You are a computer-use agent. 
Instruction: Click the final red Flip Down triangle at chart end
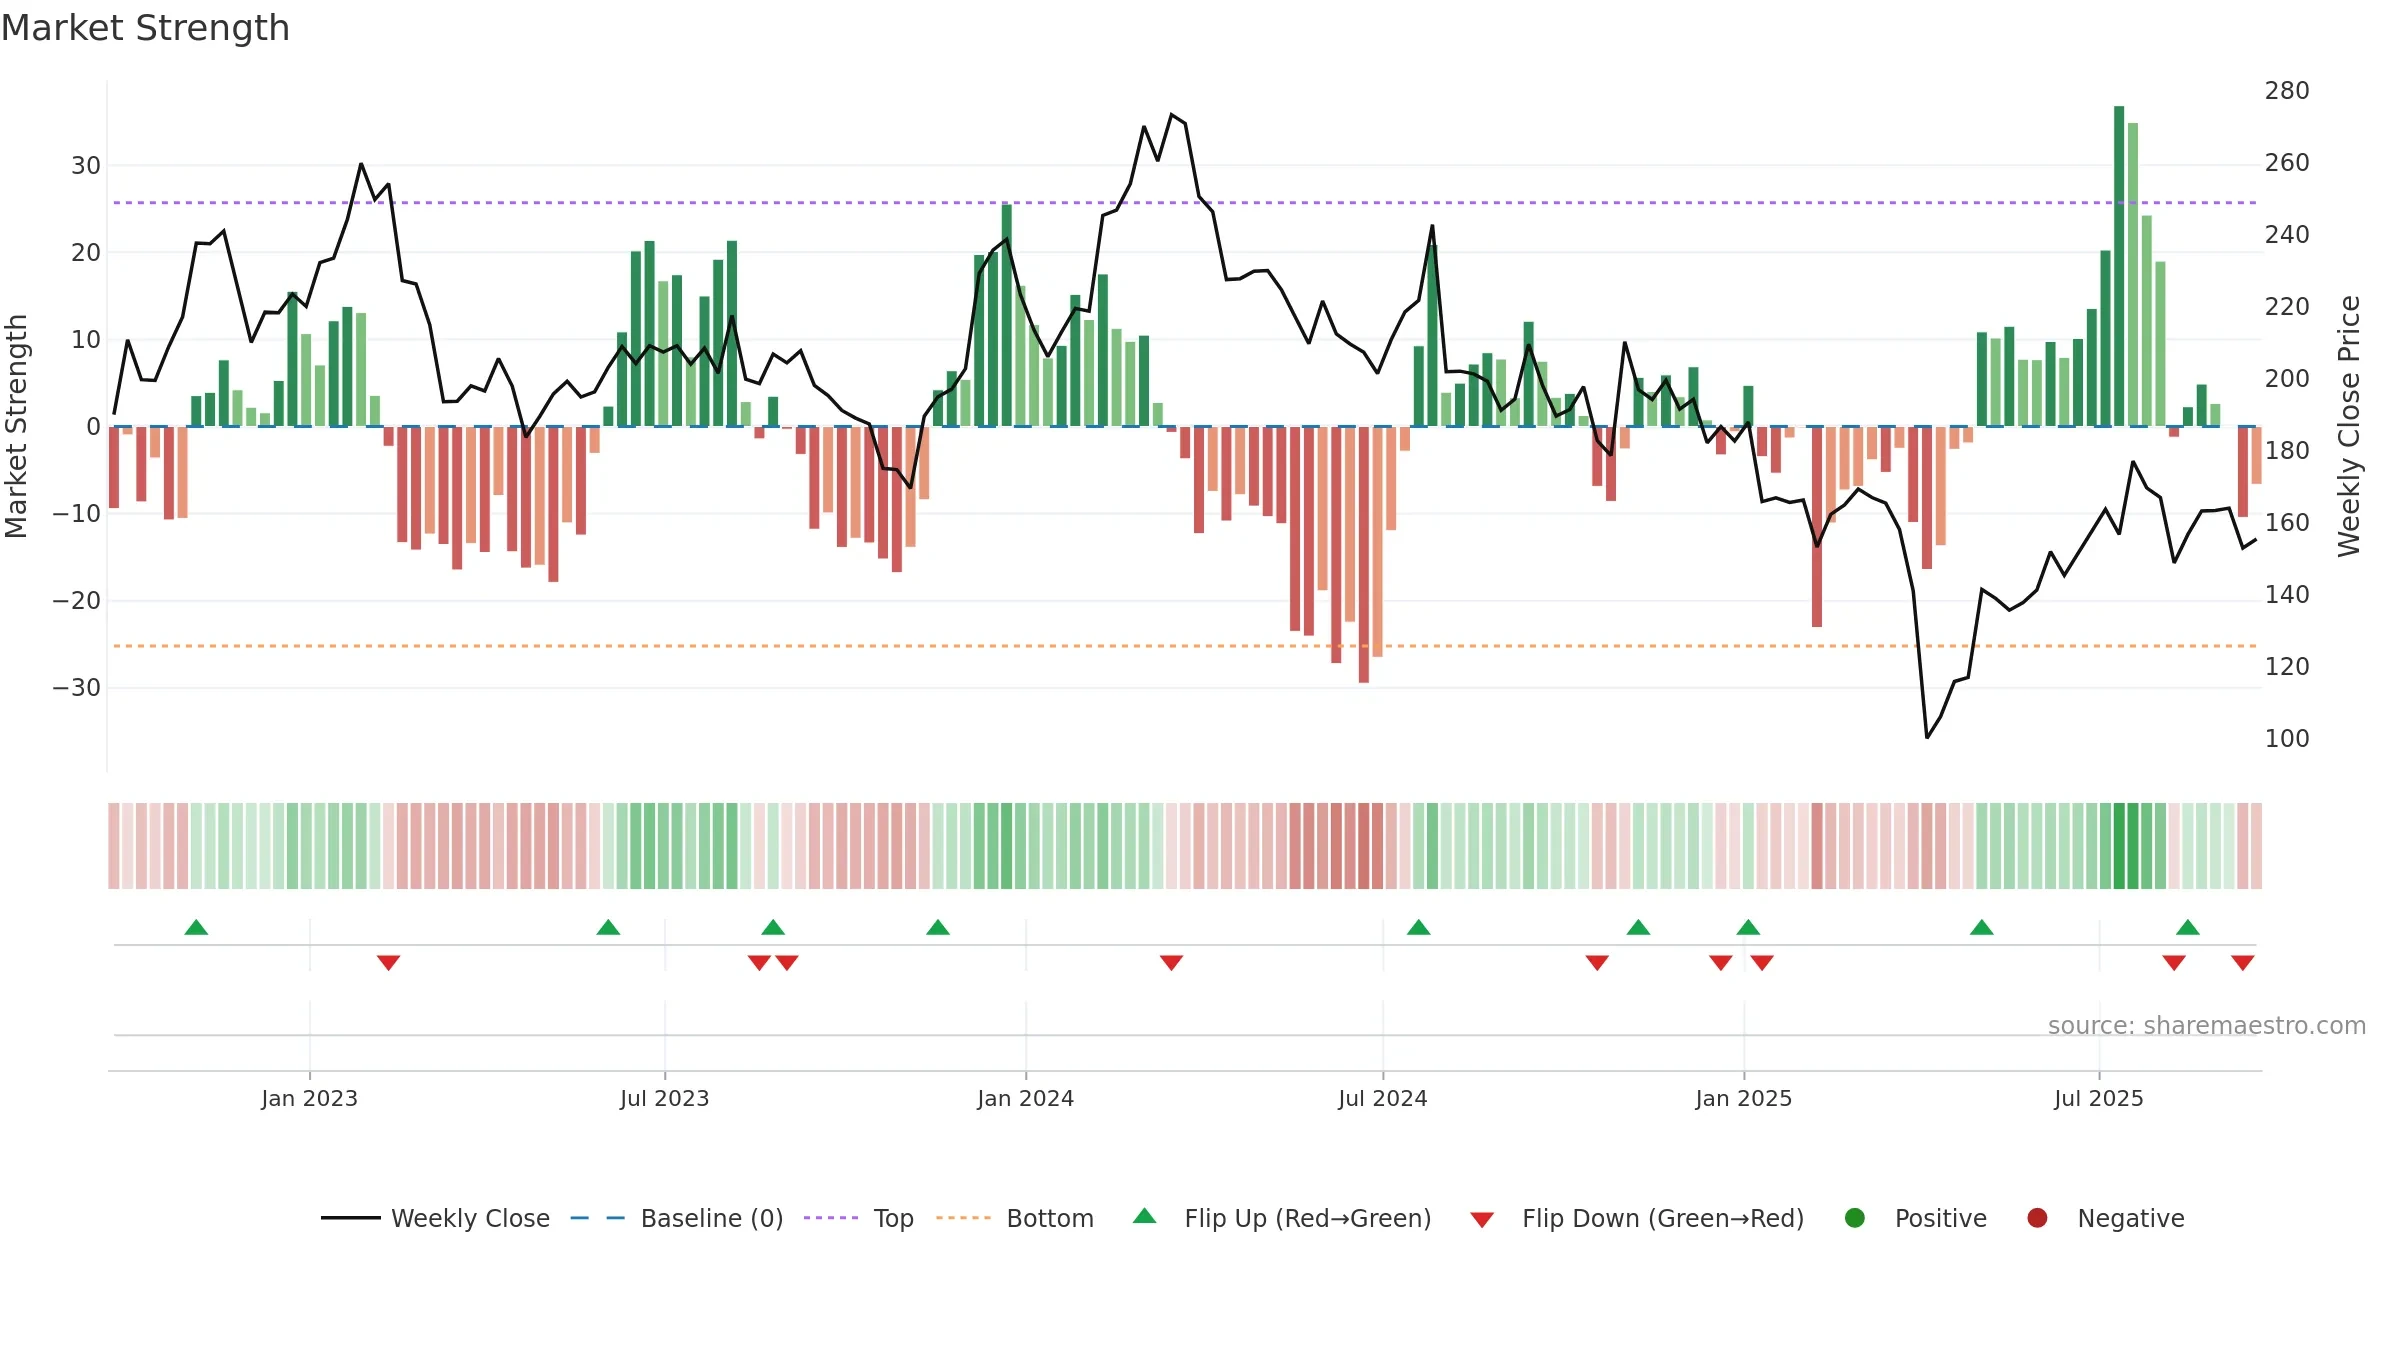pyautogui.click(x=2243, y=962)
